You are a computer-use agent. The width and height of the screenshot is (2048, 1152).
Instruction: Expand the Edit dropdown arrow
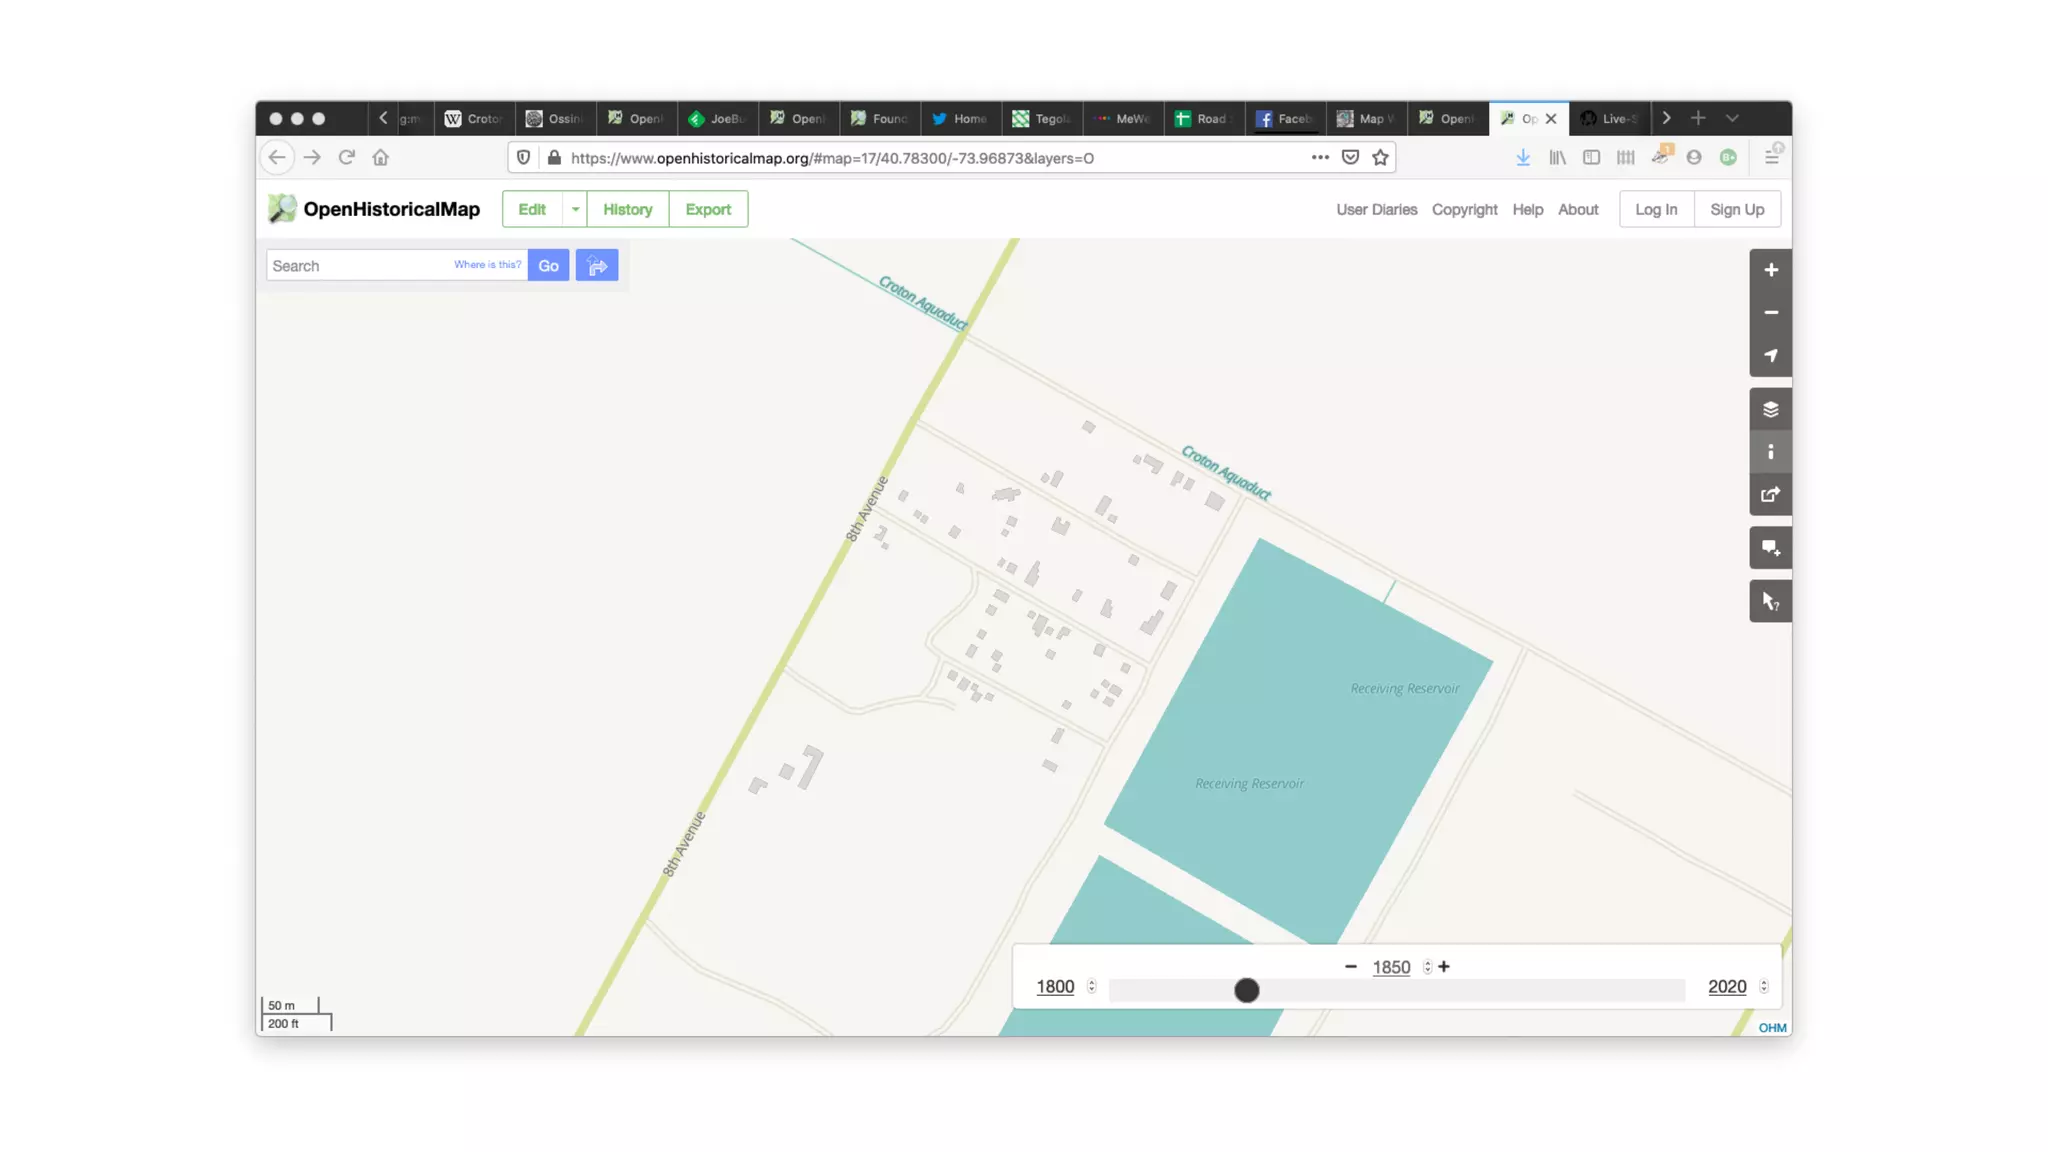(575, 210)
